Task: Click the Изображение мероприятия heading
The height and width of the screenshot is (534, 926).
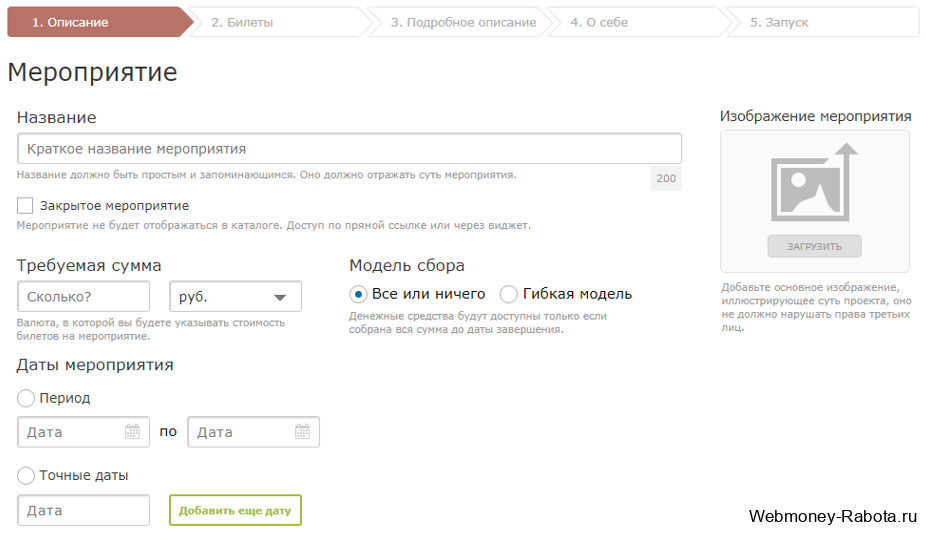Action: coord(816,116)
